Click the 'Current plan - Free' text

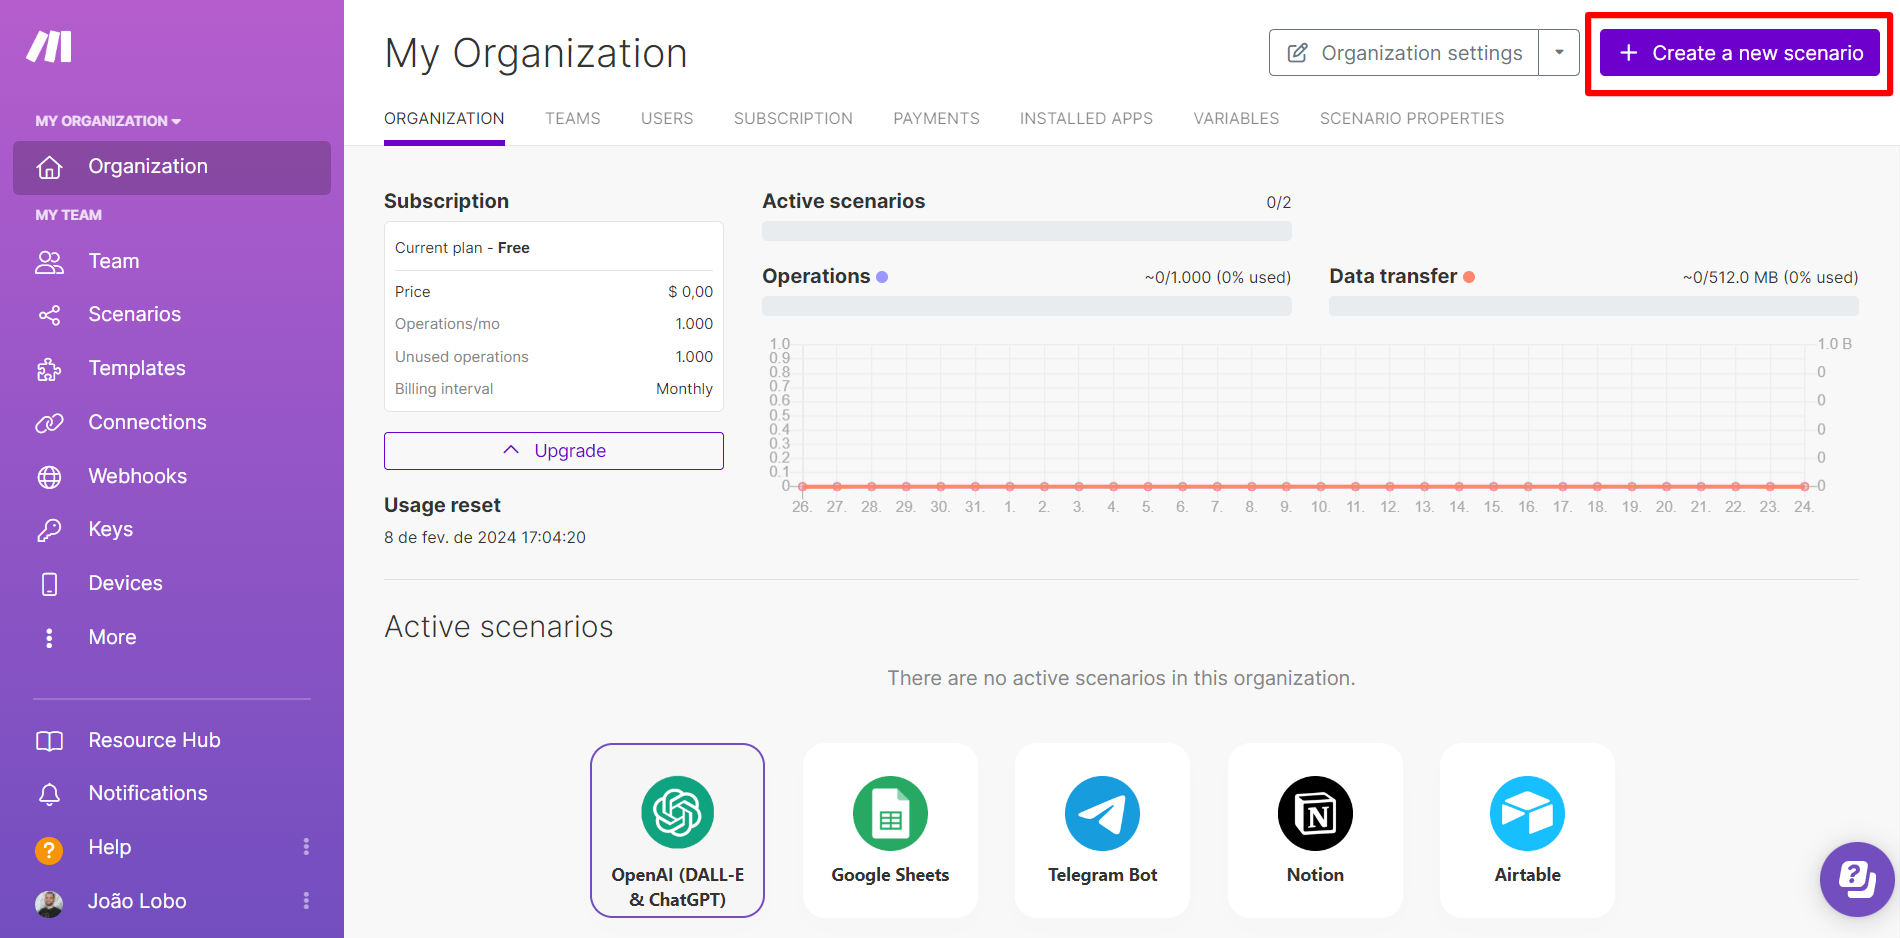click(x=462, y=248)
